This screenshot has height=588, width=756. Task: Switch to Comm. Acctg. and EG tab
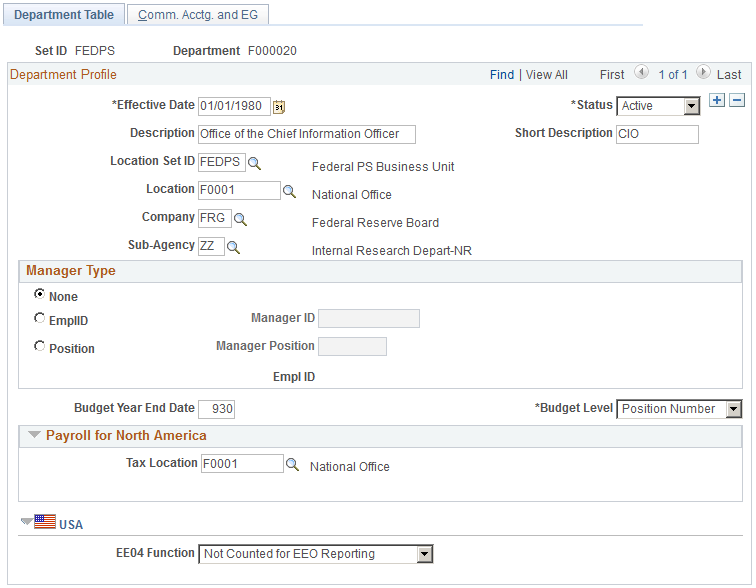click(198, 14)
